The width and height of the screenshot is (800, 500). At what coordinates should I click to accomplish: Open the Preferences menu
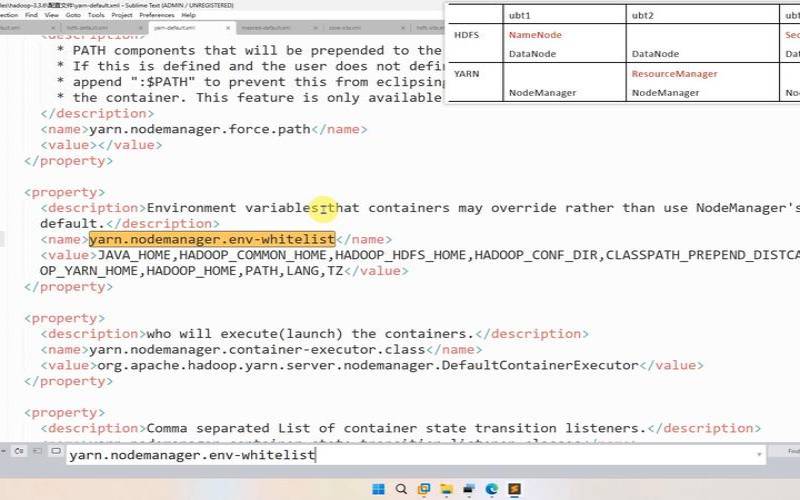pos(156,16)
